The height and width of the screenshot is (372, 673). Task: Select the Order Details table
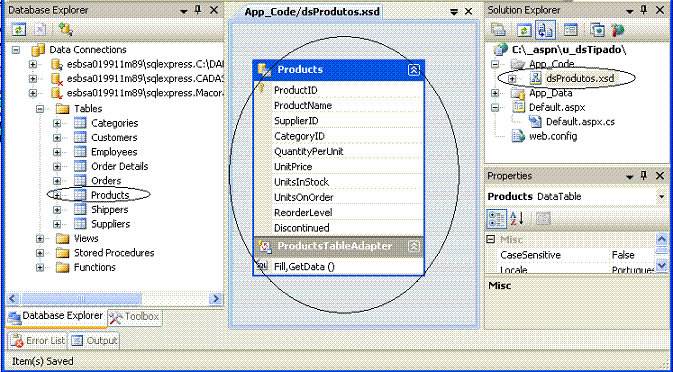tap(119, 166)
